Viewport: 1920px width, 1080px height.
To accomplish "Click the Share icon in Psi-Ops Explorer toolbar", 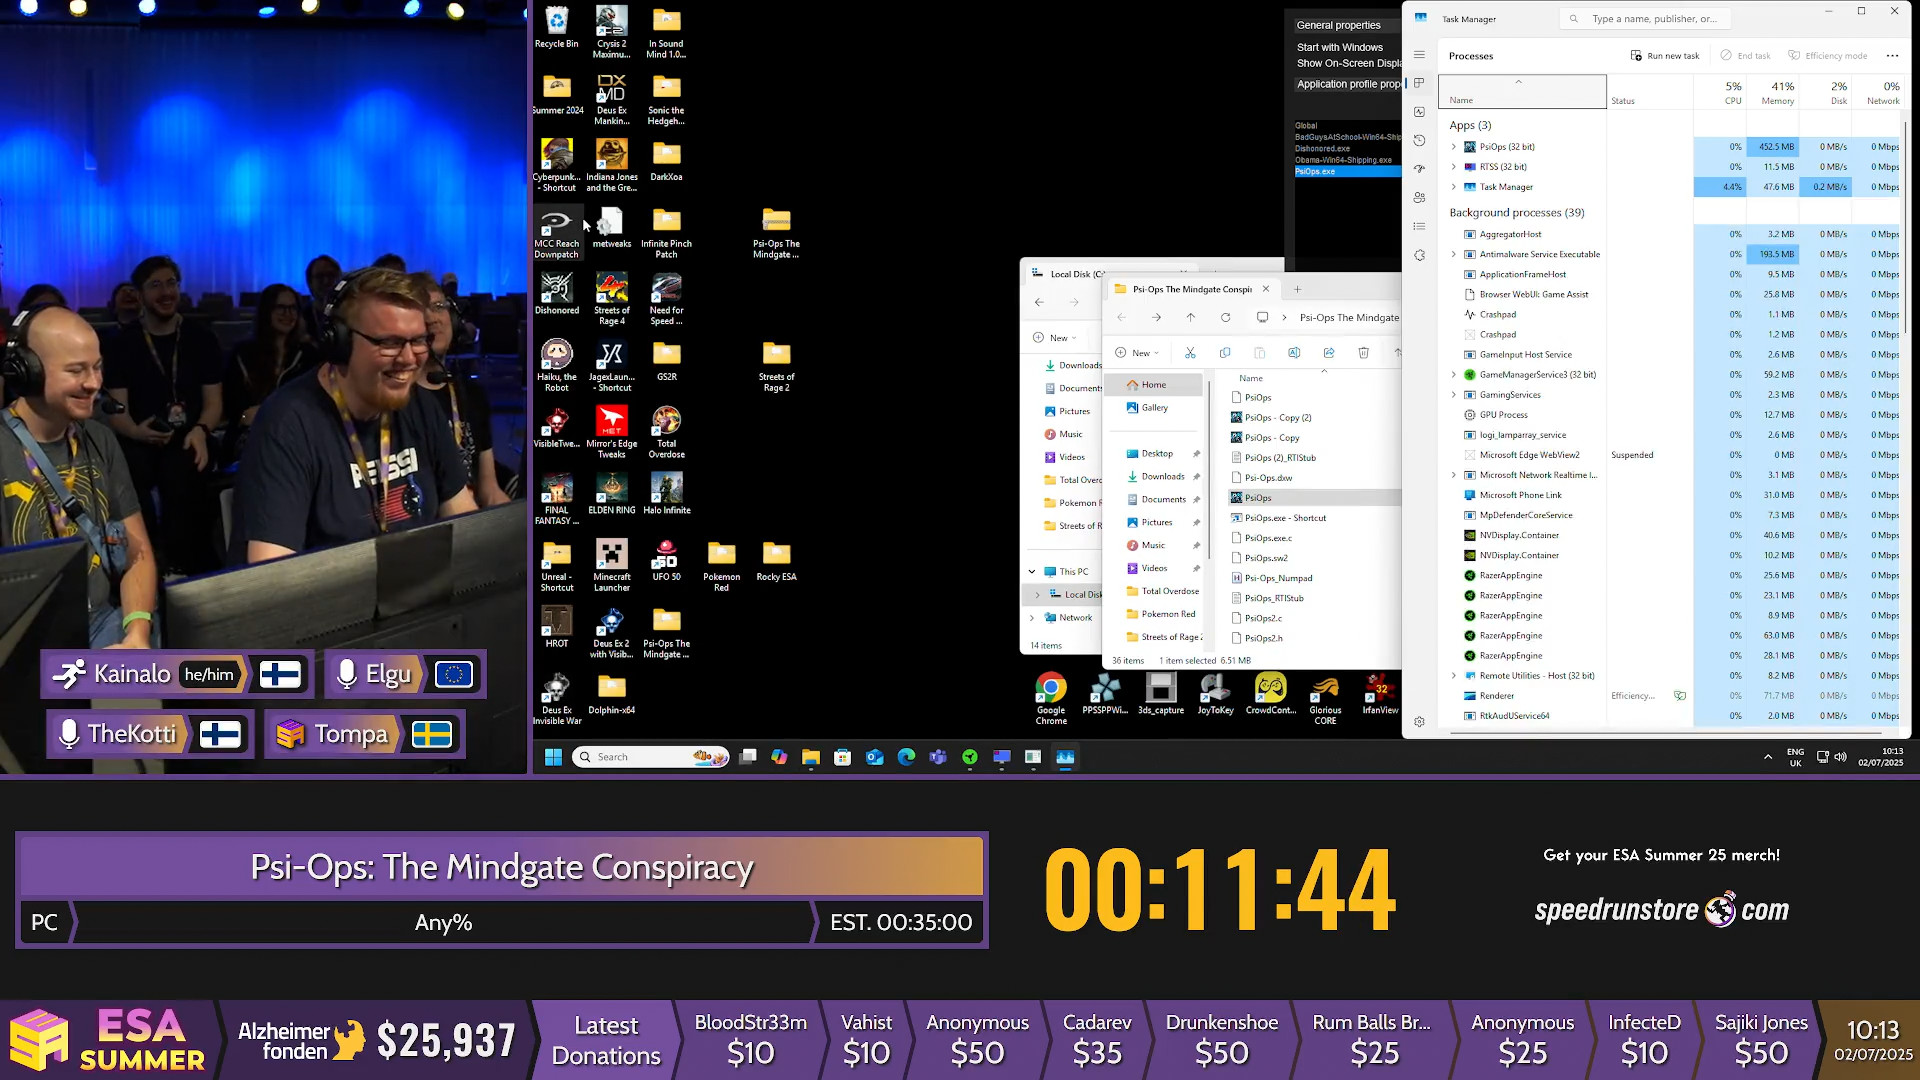I will click(1329, 353).
